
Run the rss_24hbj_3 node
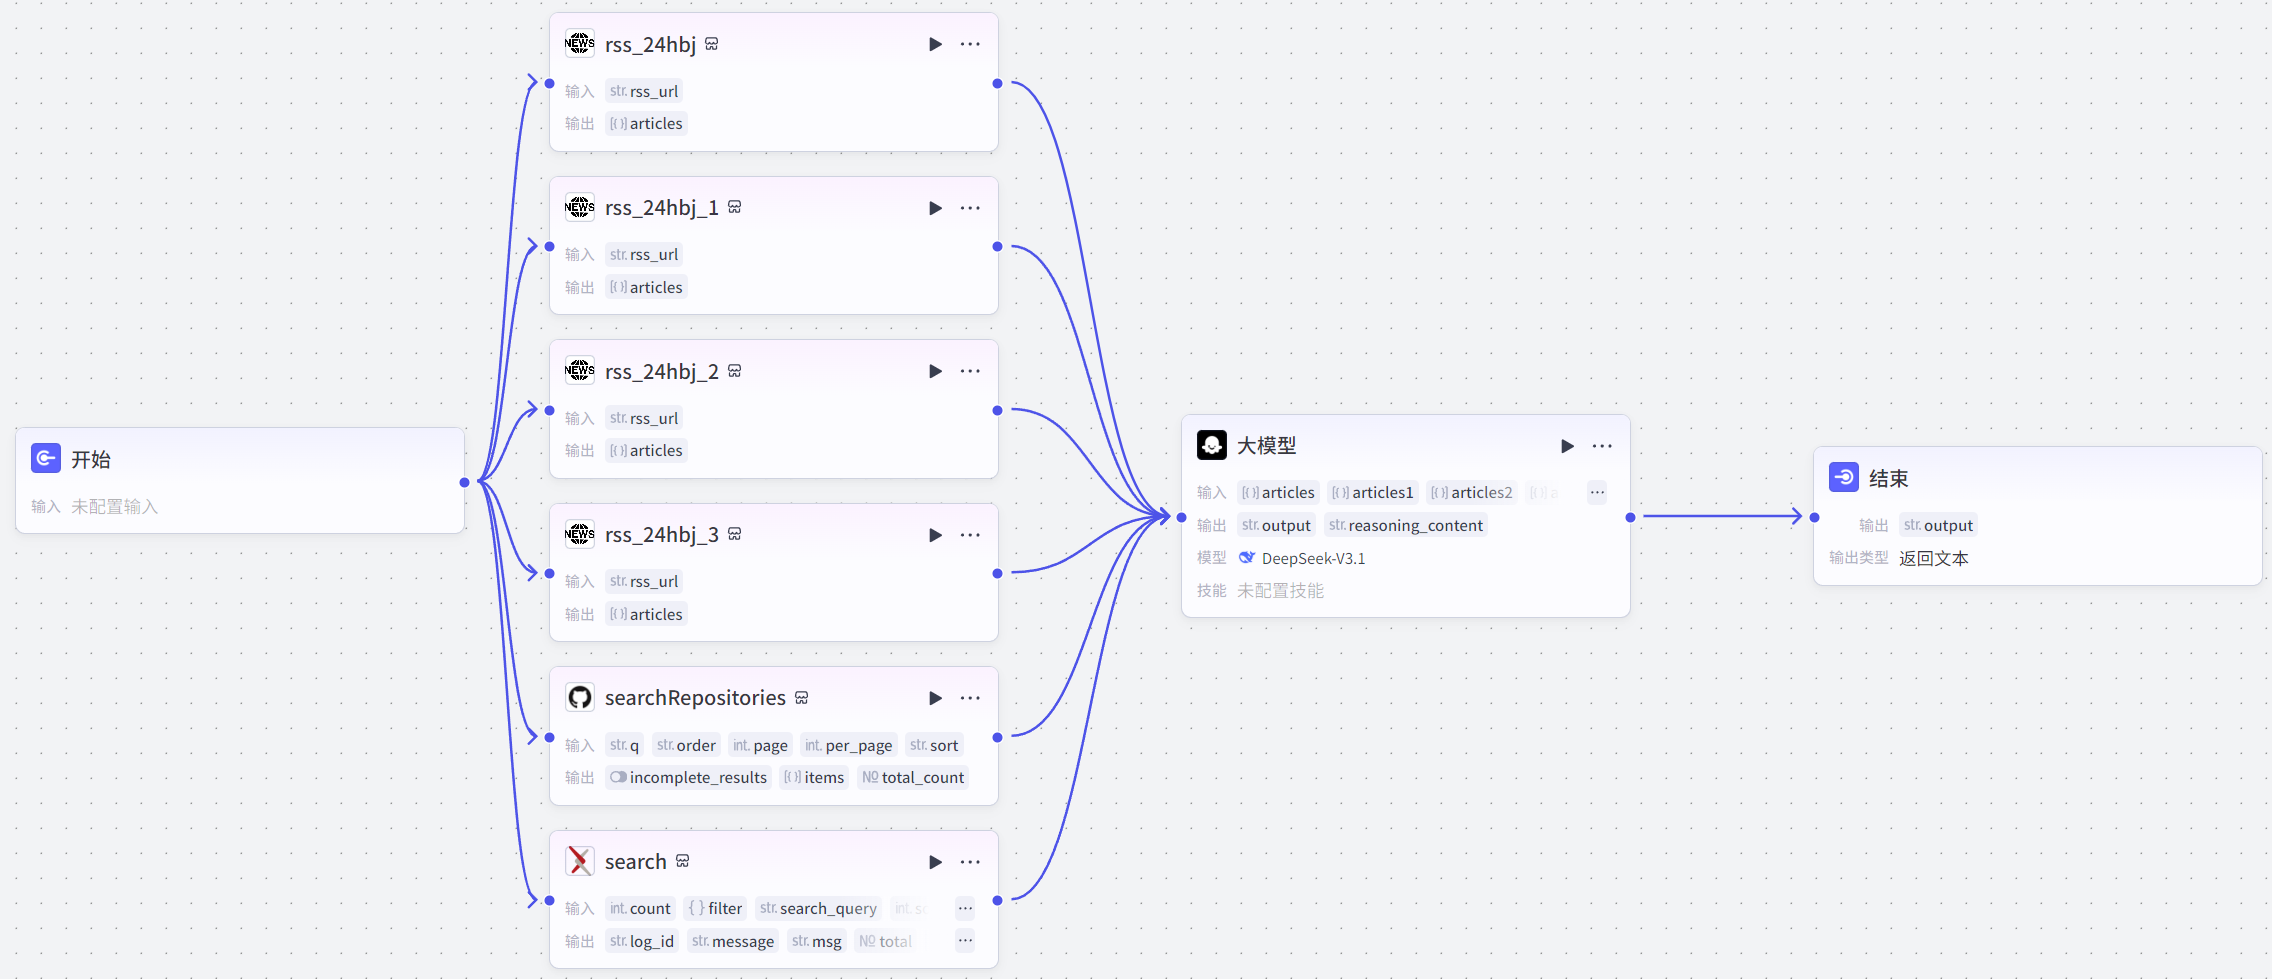coord(935,535)
